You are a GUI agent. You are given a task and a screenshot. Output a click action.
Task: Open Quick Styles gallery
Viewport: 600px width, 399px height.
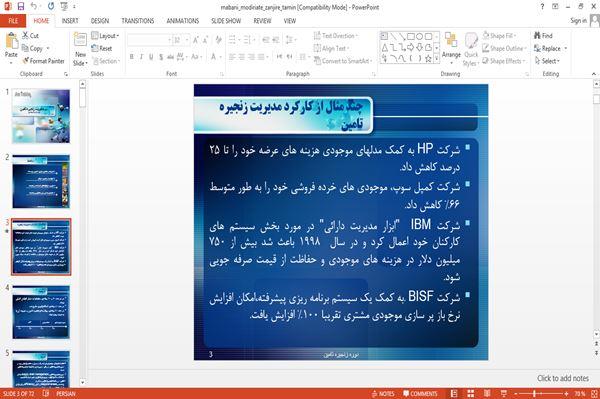point(471,50)
